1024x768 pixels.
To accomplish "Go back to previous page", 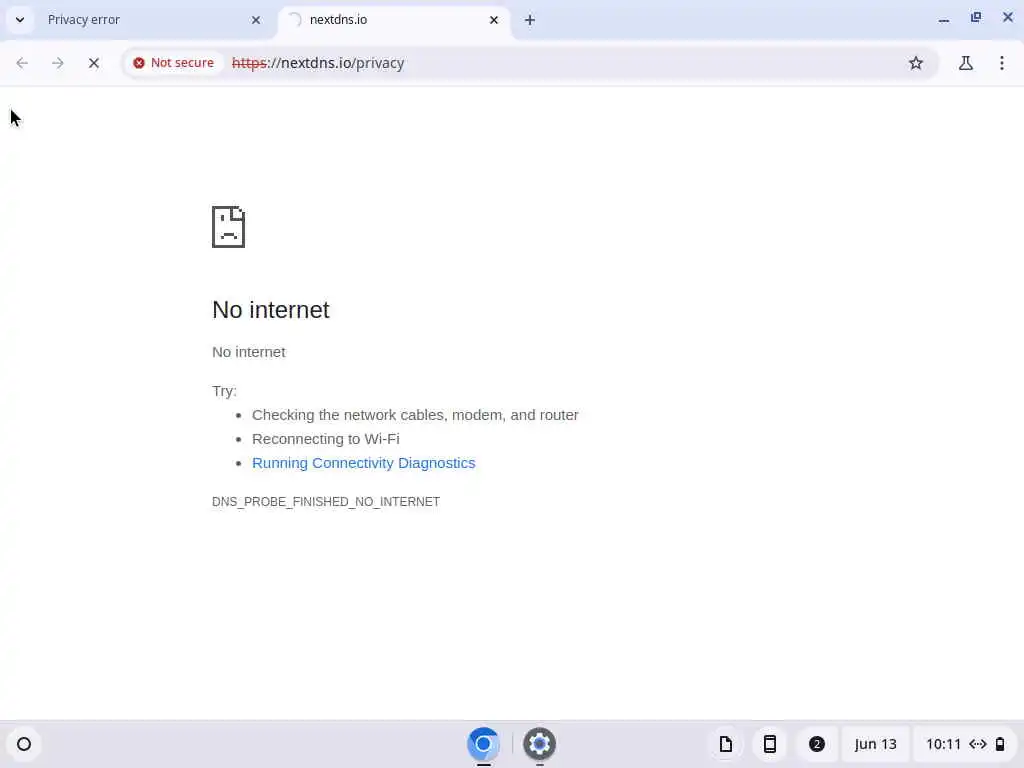I will pos(22,63).
